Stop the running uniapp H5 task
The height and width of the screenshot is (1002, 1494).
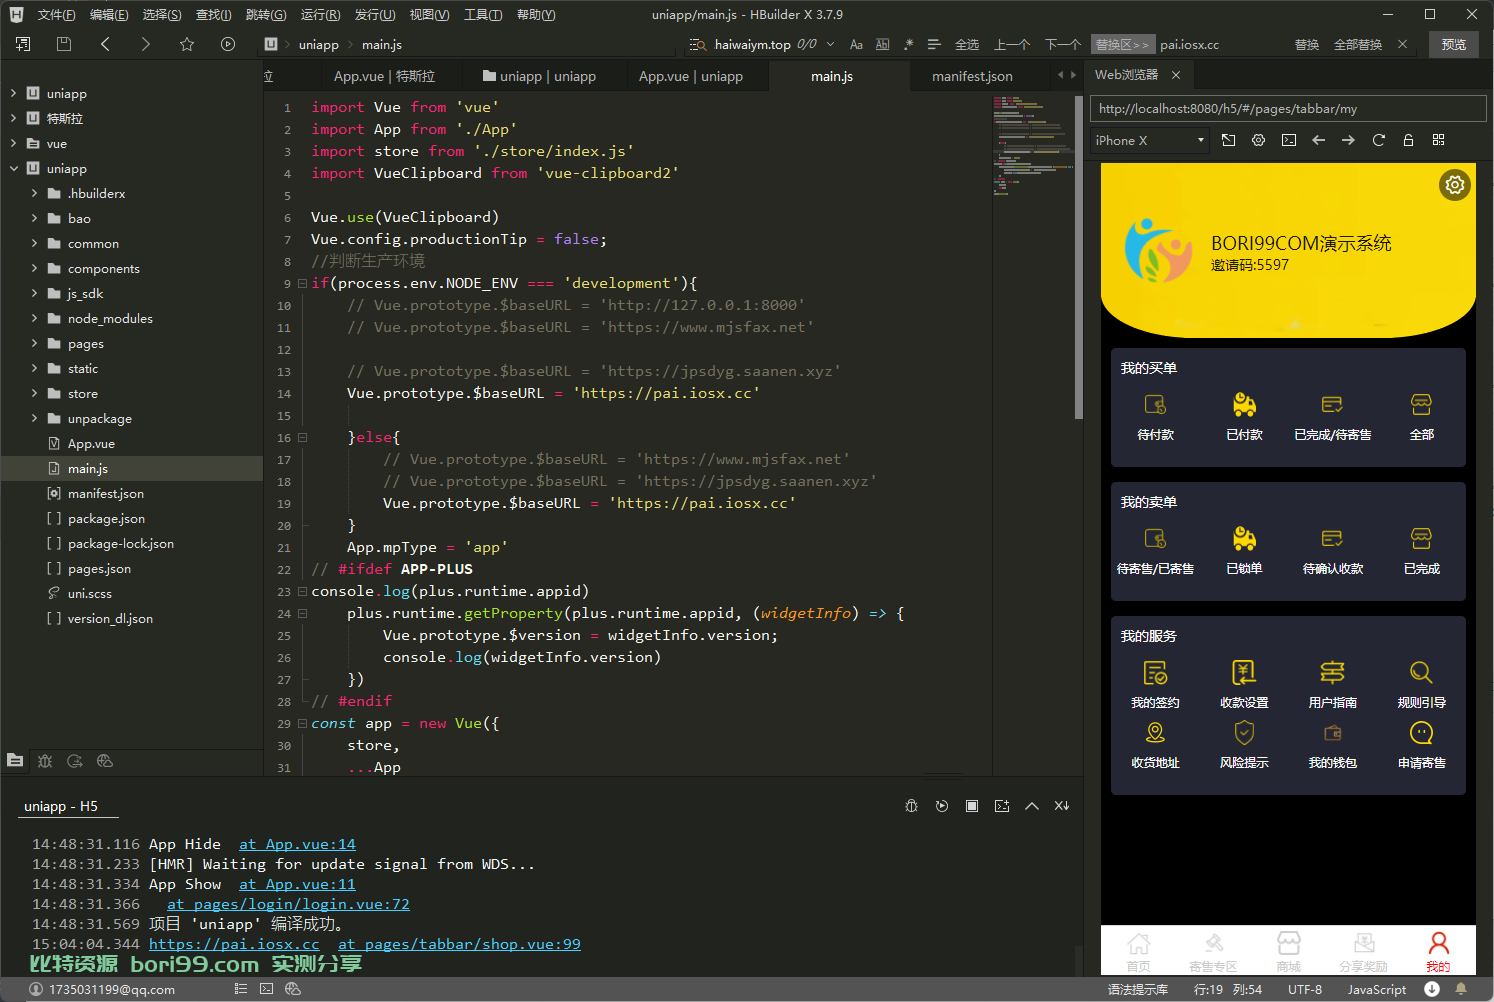point(972,806)
